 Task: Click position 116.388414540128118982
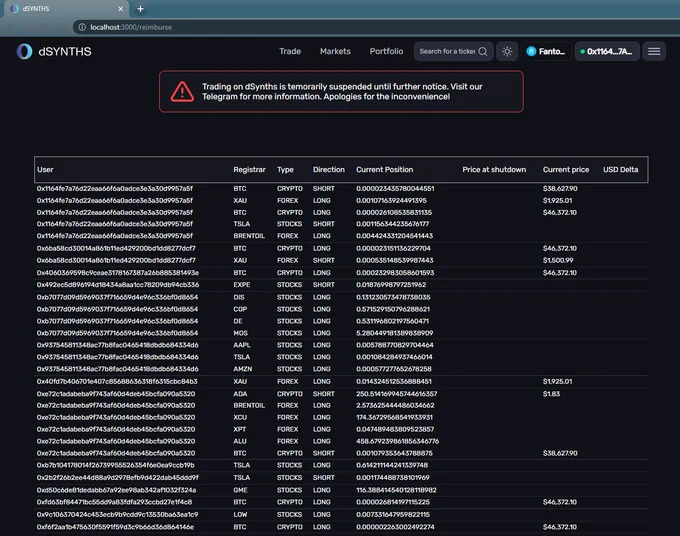(x=396, y=490)
